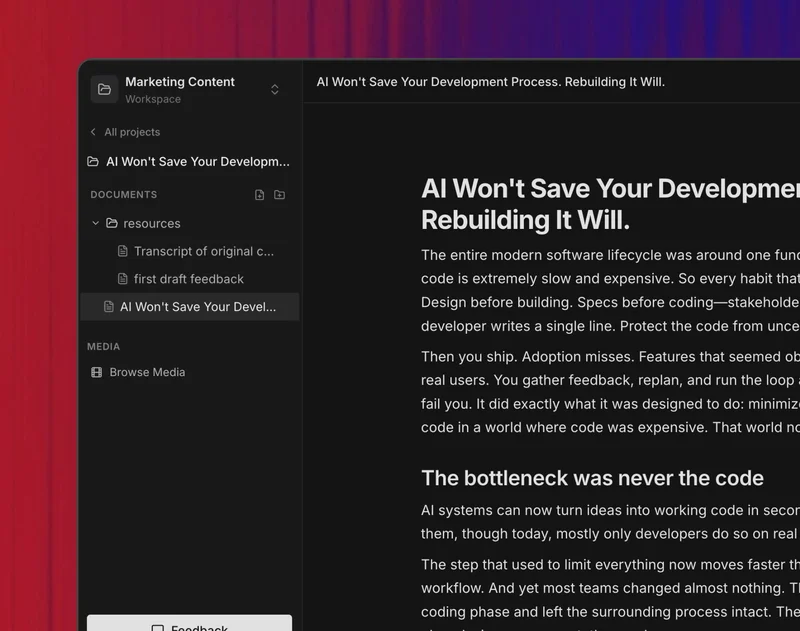
Task: Collapse the resources folder chevron
Action: 96,223
